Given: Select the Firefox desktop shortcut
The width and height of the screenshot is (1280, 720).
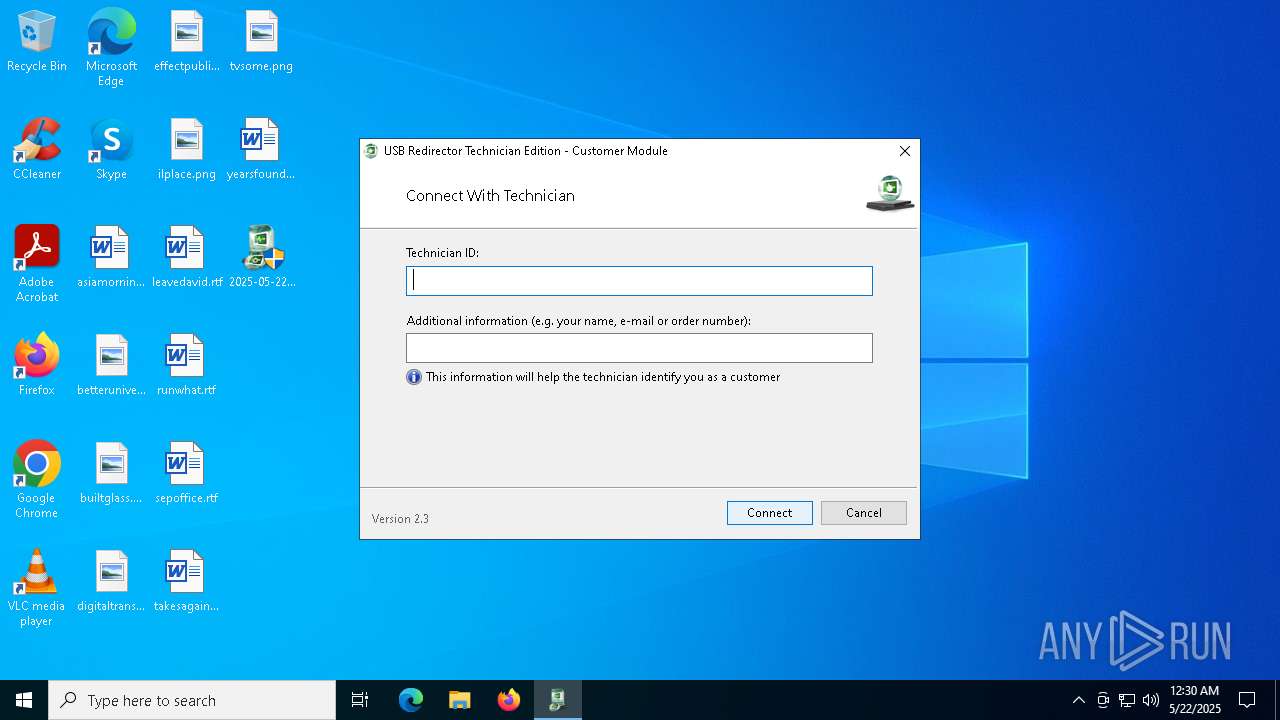Looking at the screenshot, I should 37,366.
